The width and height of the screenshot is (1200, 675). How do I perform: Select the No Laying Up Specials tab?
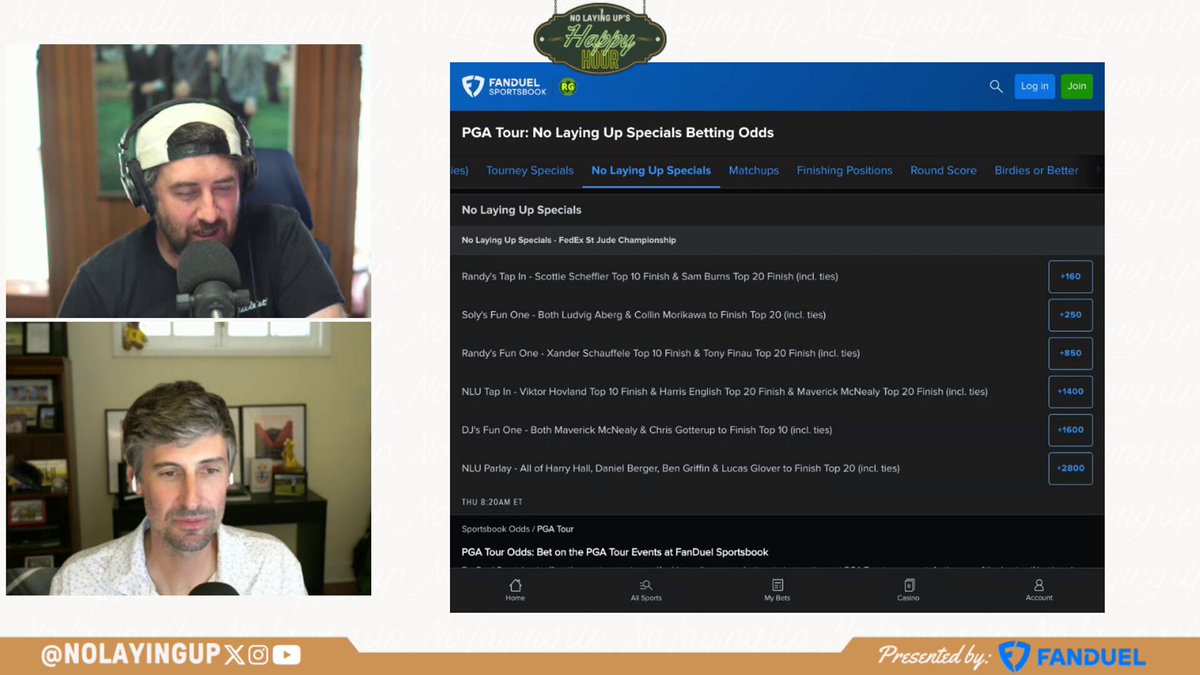[651, 171]
